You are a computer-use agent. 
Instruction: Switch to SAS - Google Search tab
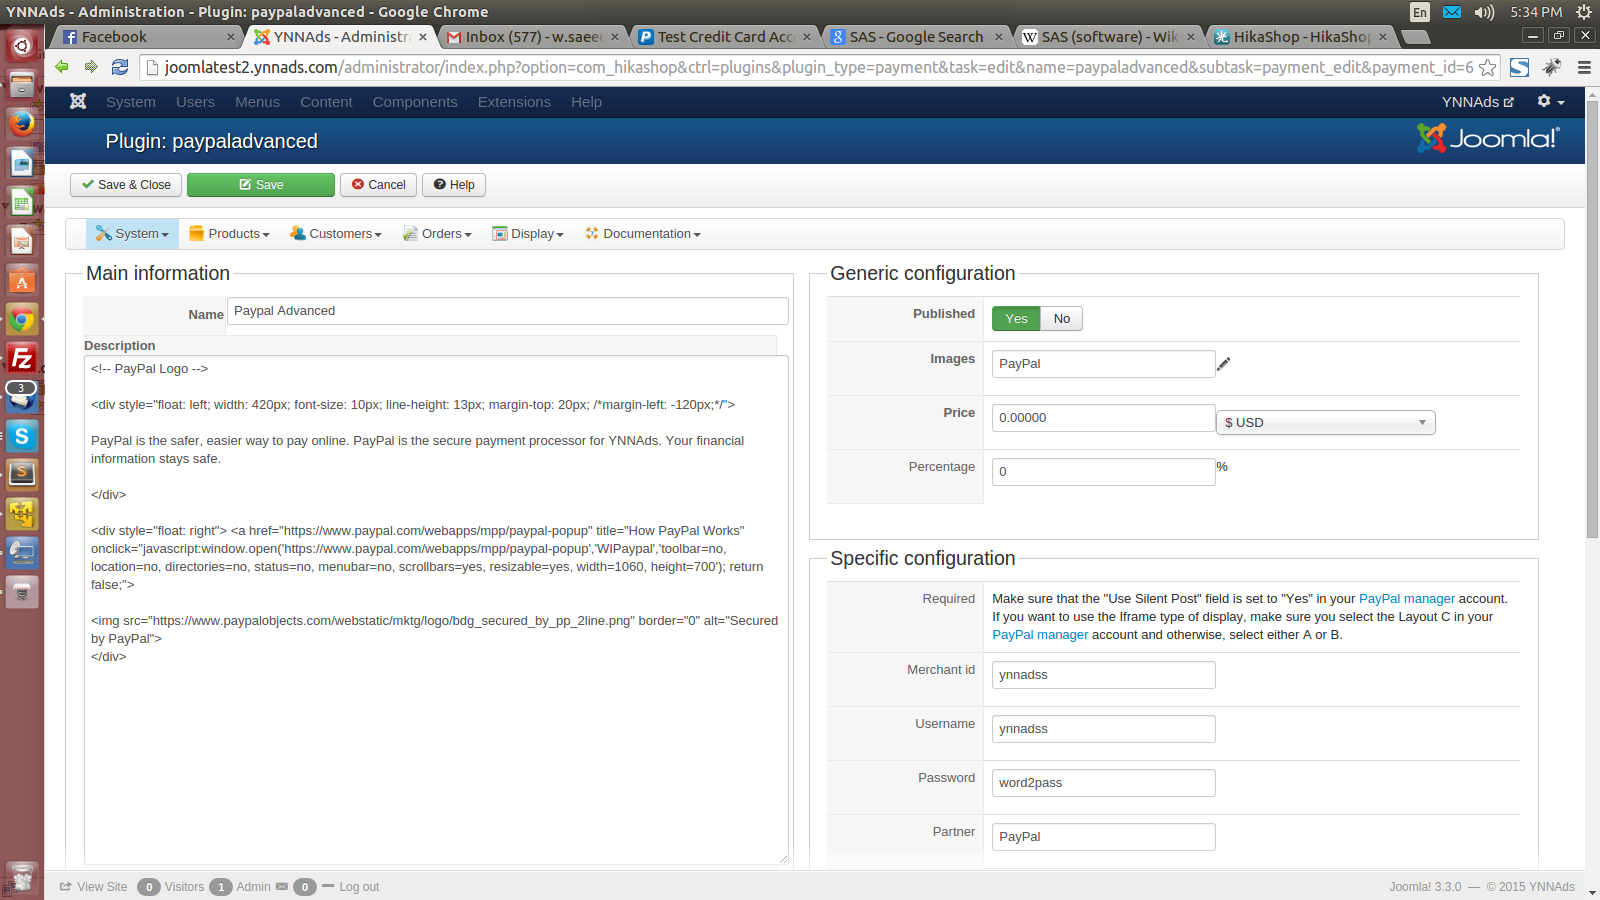click(x=916, y=37)
